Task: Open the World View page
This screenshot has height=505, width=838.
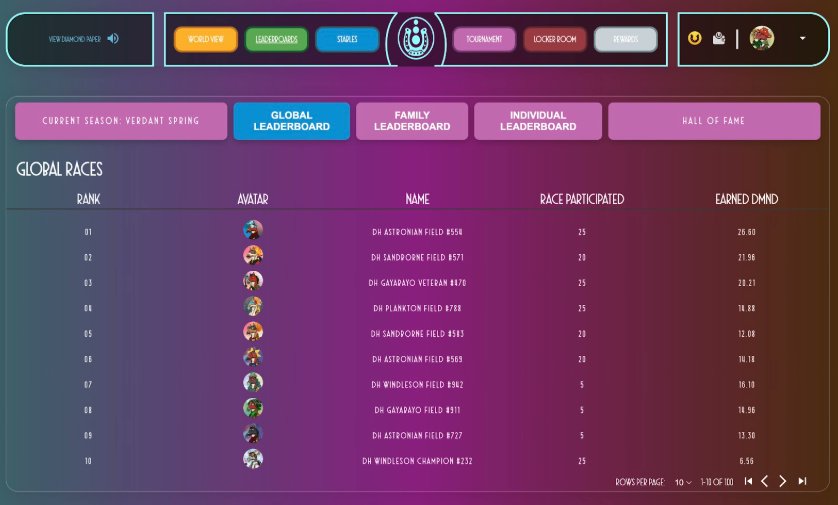Action: tap(206, 39)
